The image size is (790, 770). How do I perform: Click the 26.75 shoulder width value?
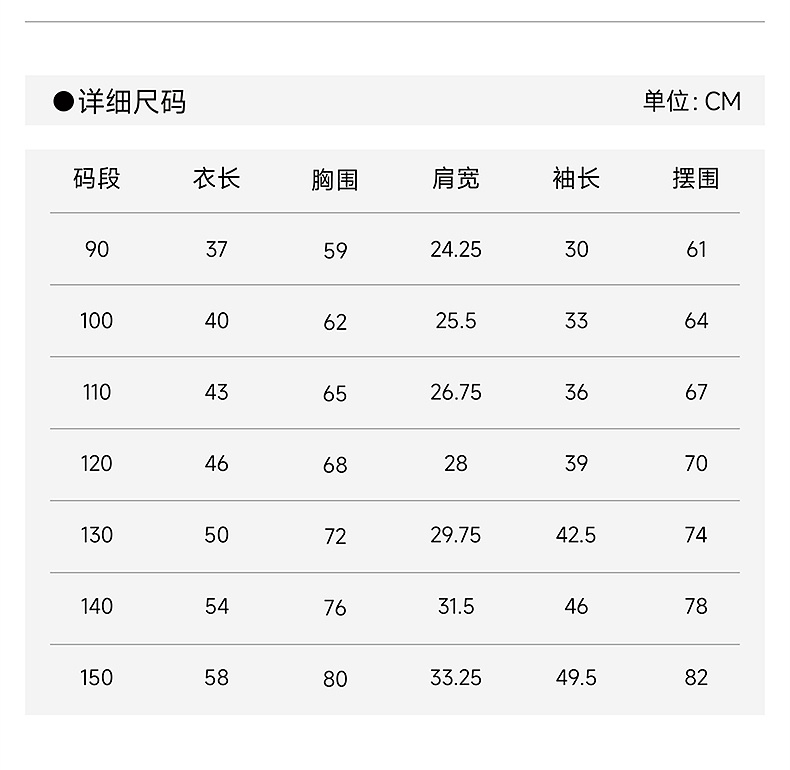[x=456, y=393]
